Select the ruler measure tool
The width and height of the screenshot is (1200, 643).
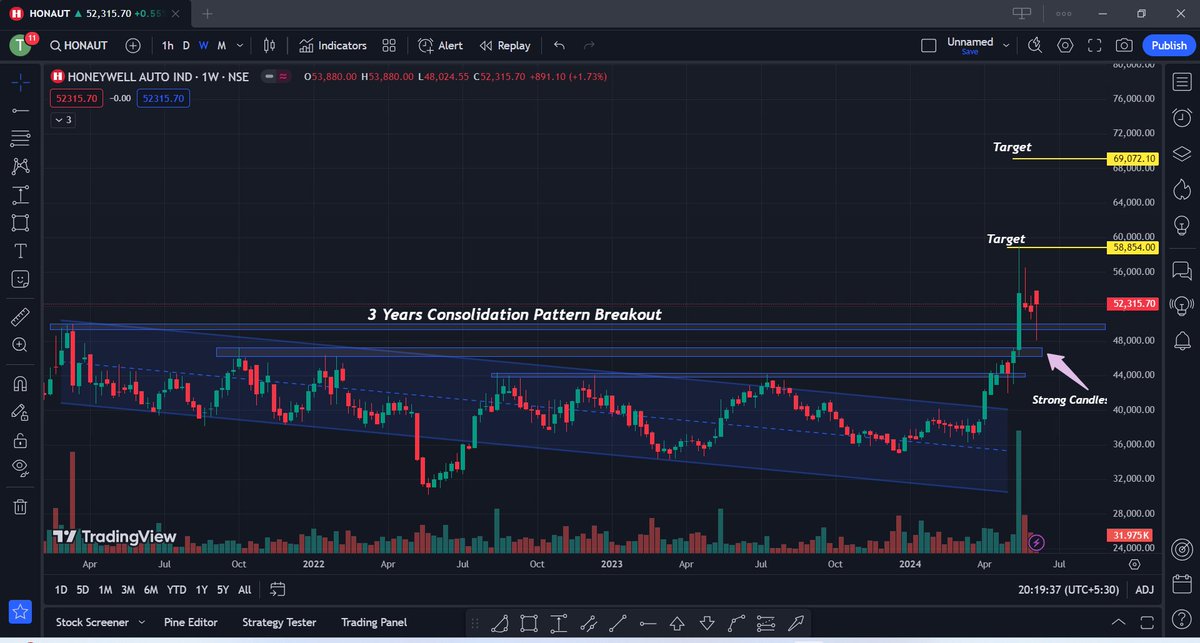point(20,317)
